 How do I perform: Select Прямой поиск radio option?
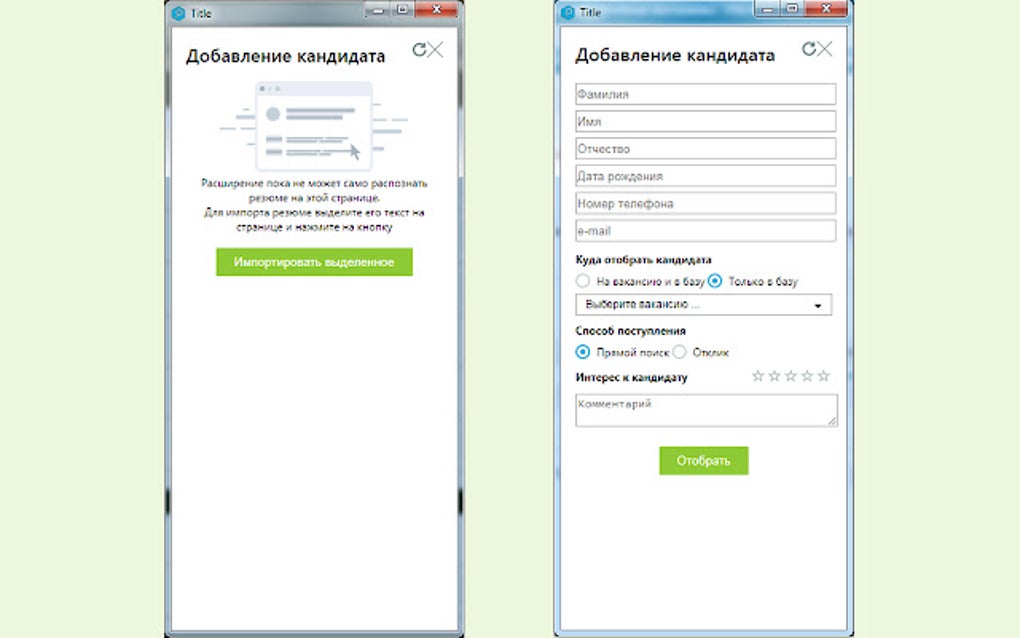coord(583,352)
